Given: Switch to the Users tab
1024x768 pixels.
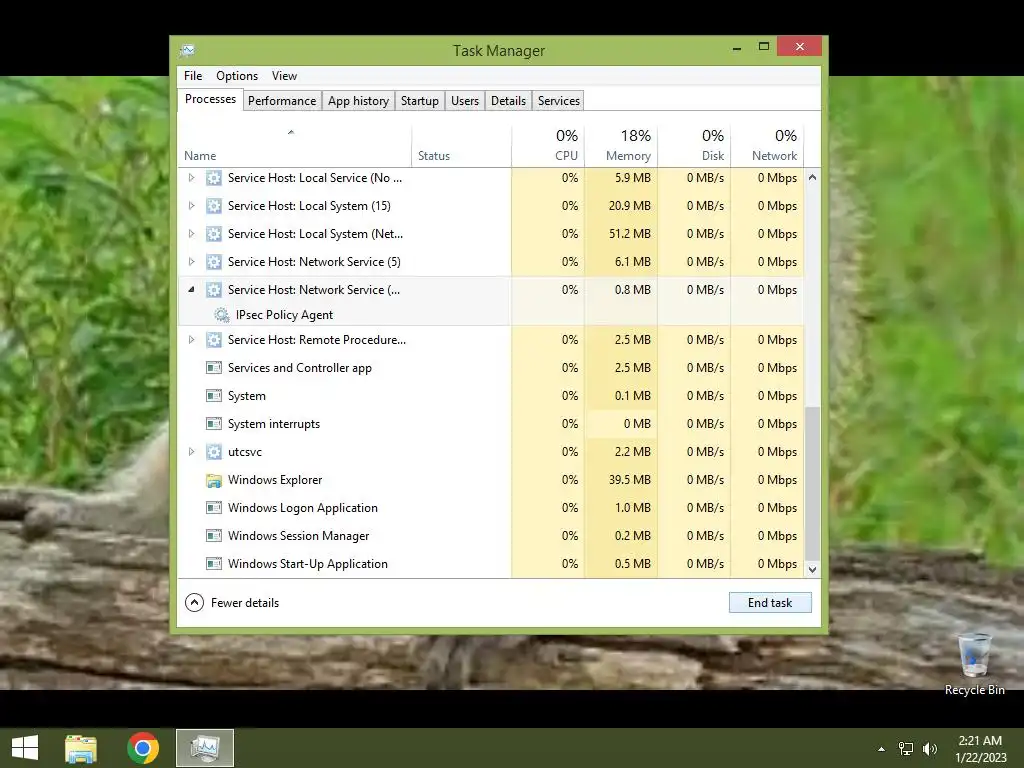Looking at the screenshot, I should click(x=465, y=101).
